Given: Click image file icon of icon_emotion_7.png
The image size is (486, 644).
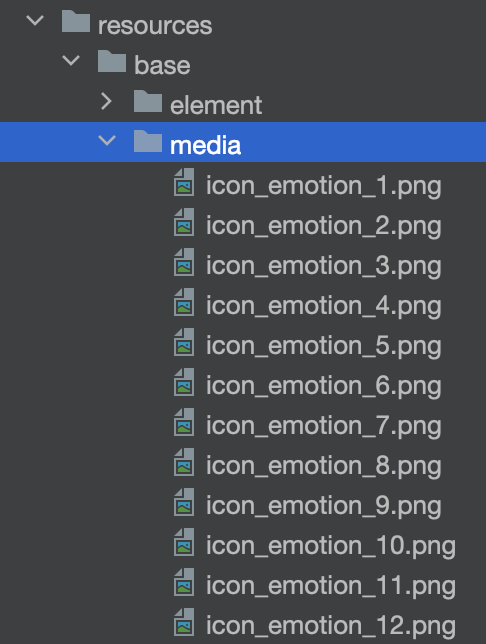Looking at the screenshot, I should [x=184, y=422].
